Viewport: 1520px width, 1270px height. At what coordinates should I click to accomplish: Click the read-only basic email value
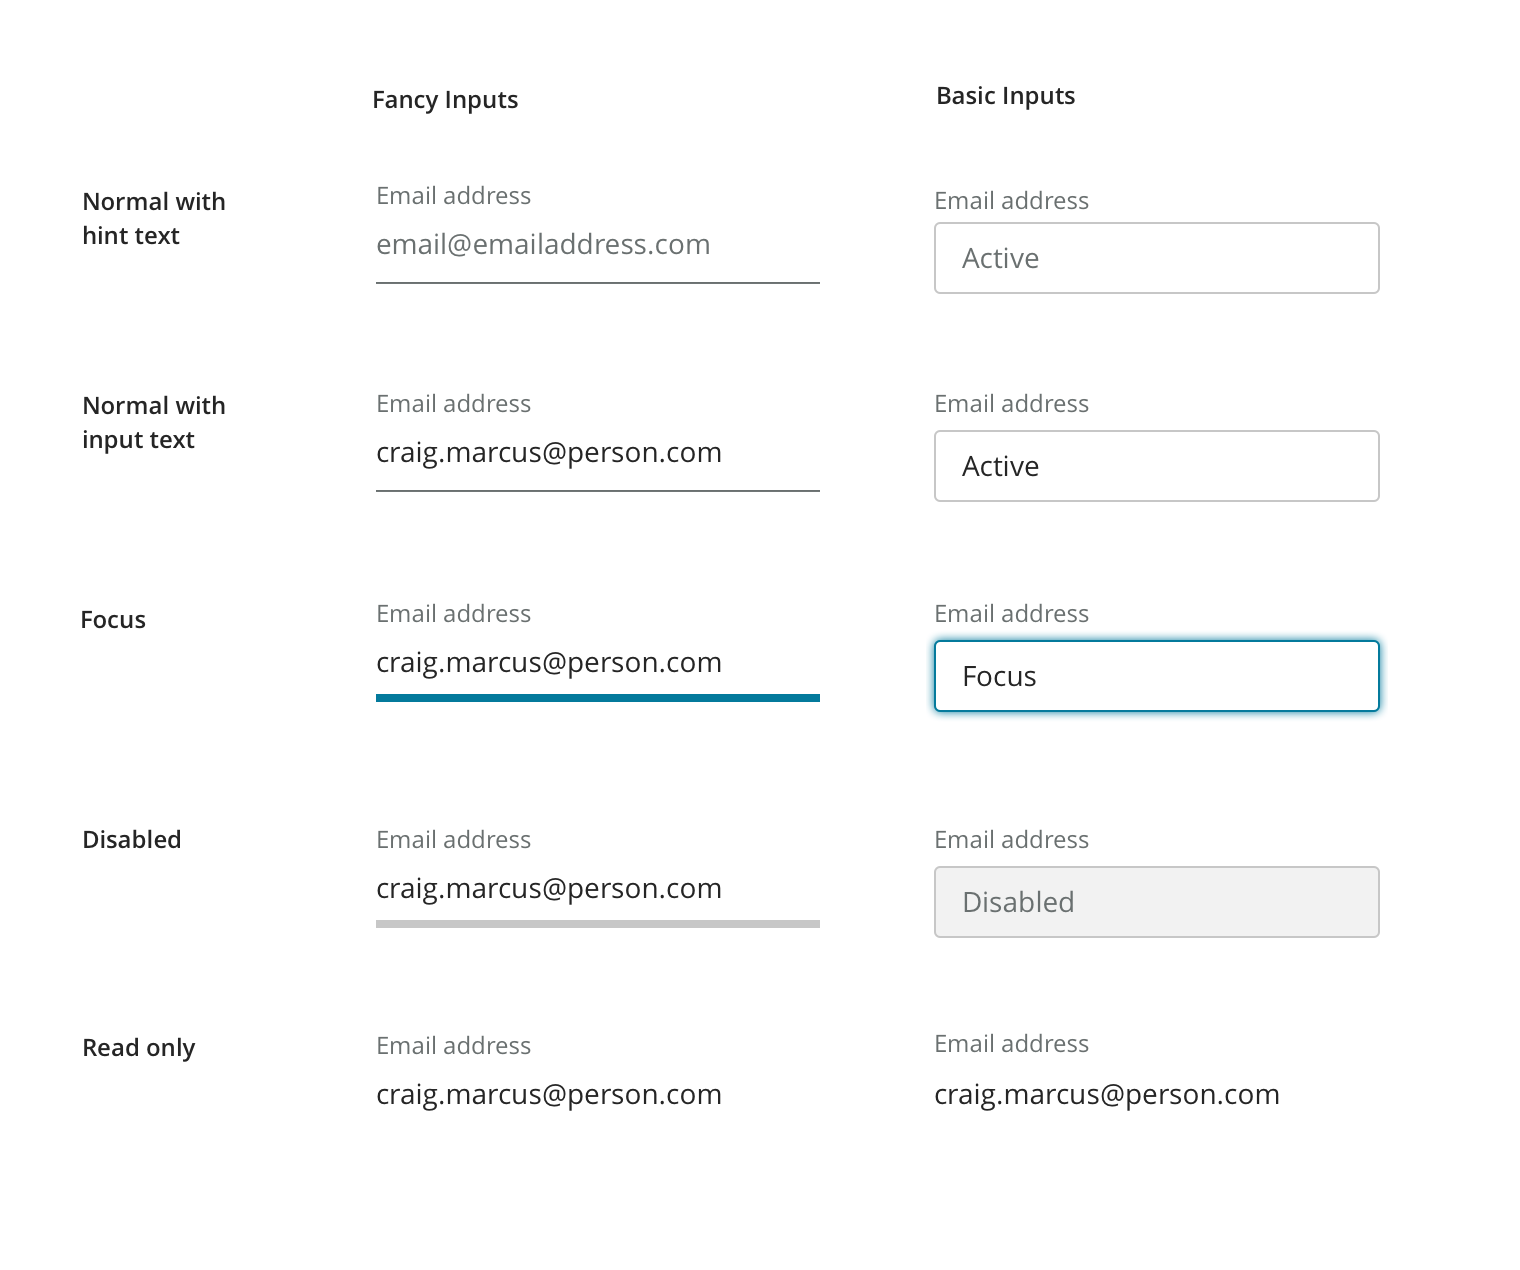(1106, 1094)
